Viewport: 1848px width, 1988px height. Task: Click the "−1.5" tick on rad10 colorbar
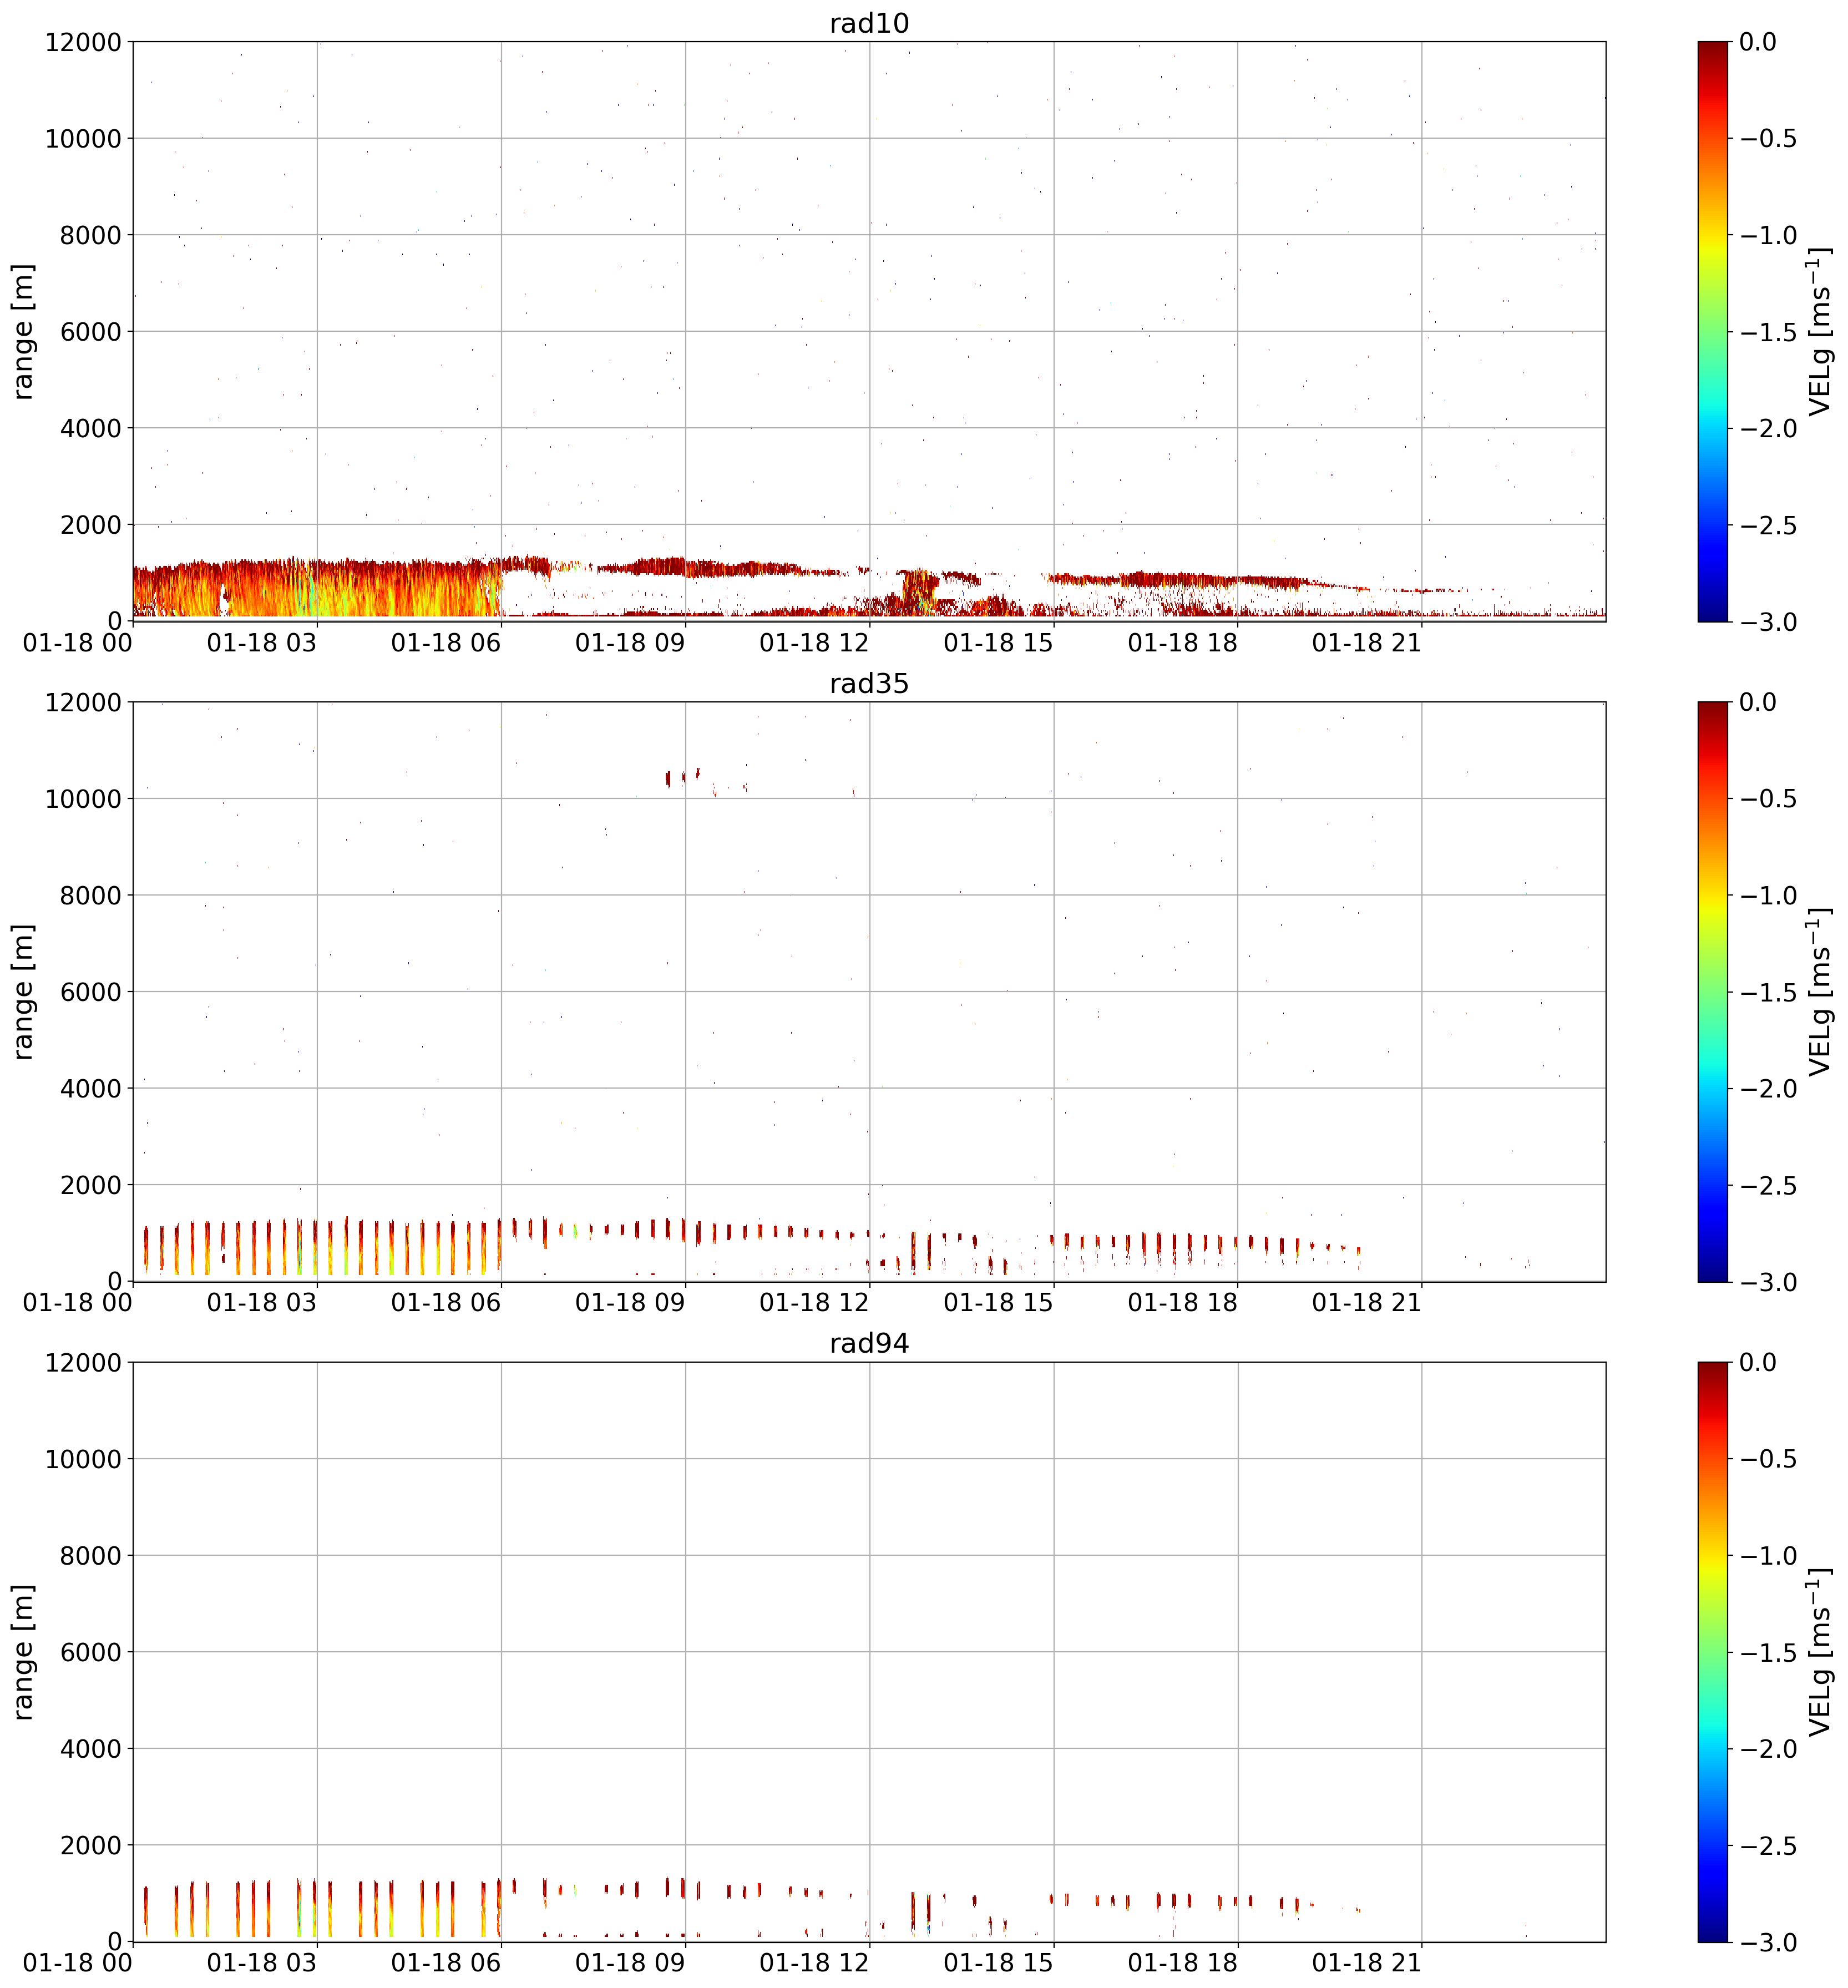(1768, 332)
